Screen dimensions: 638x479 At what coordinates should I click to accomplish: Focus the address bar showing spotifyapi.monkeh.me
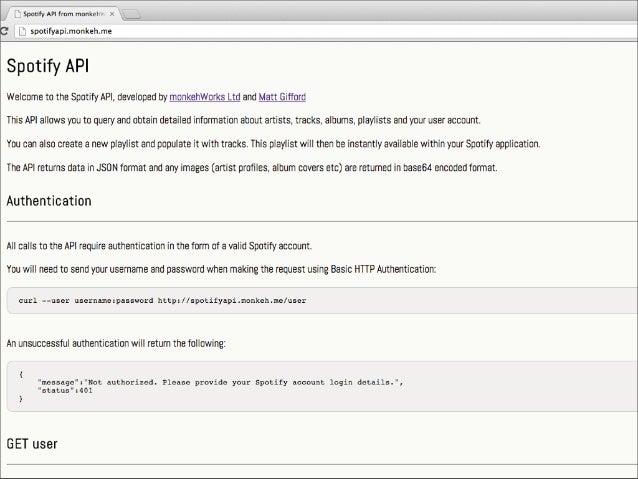(x=326, y=31)
